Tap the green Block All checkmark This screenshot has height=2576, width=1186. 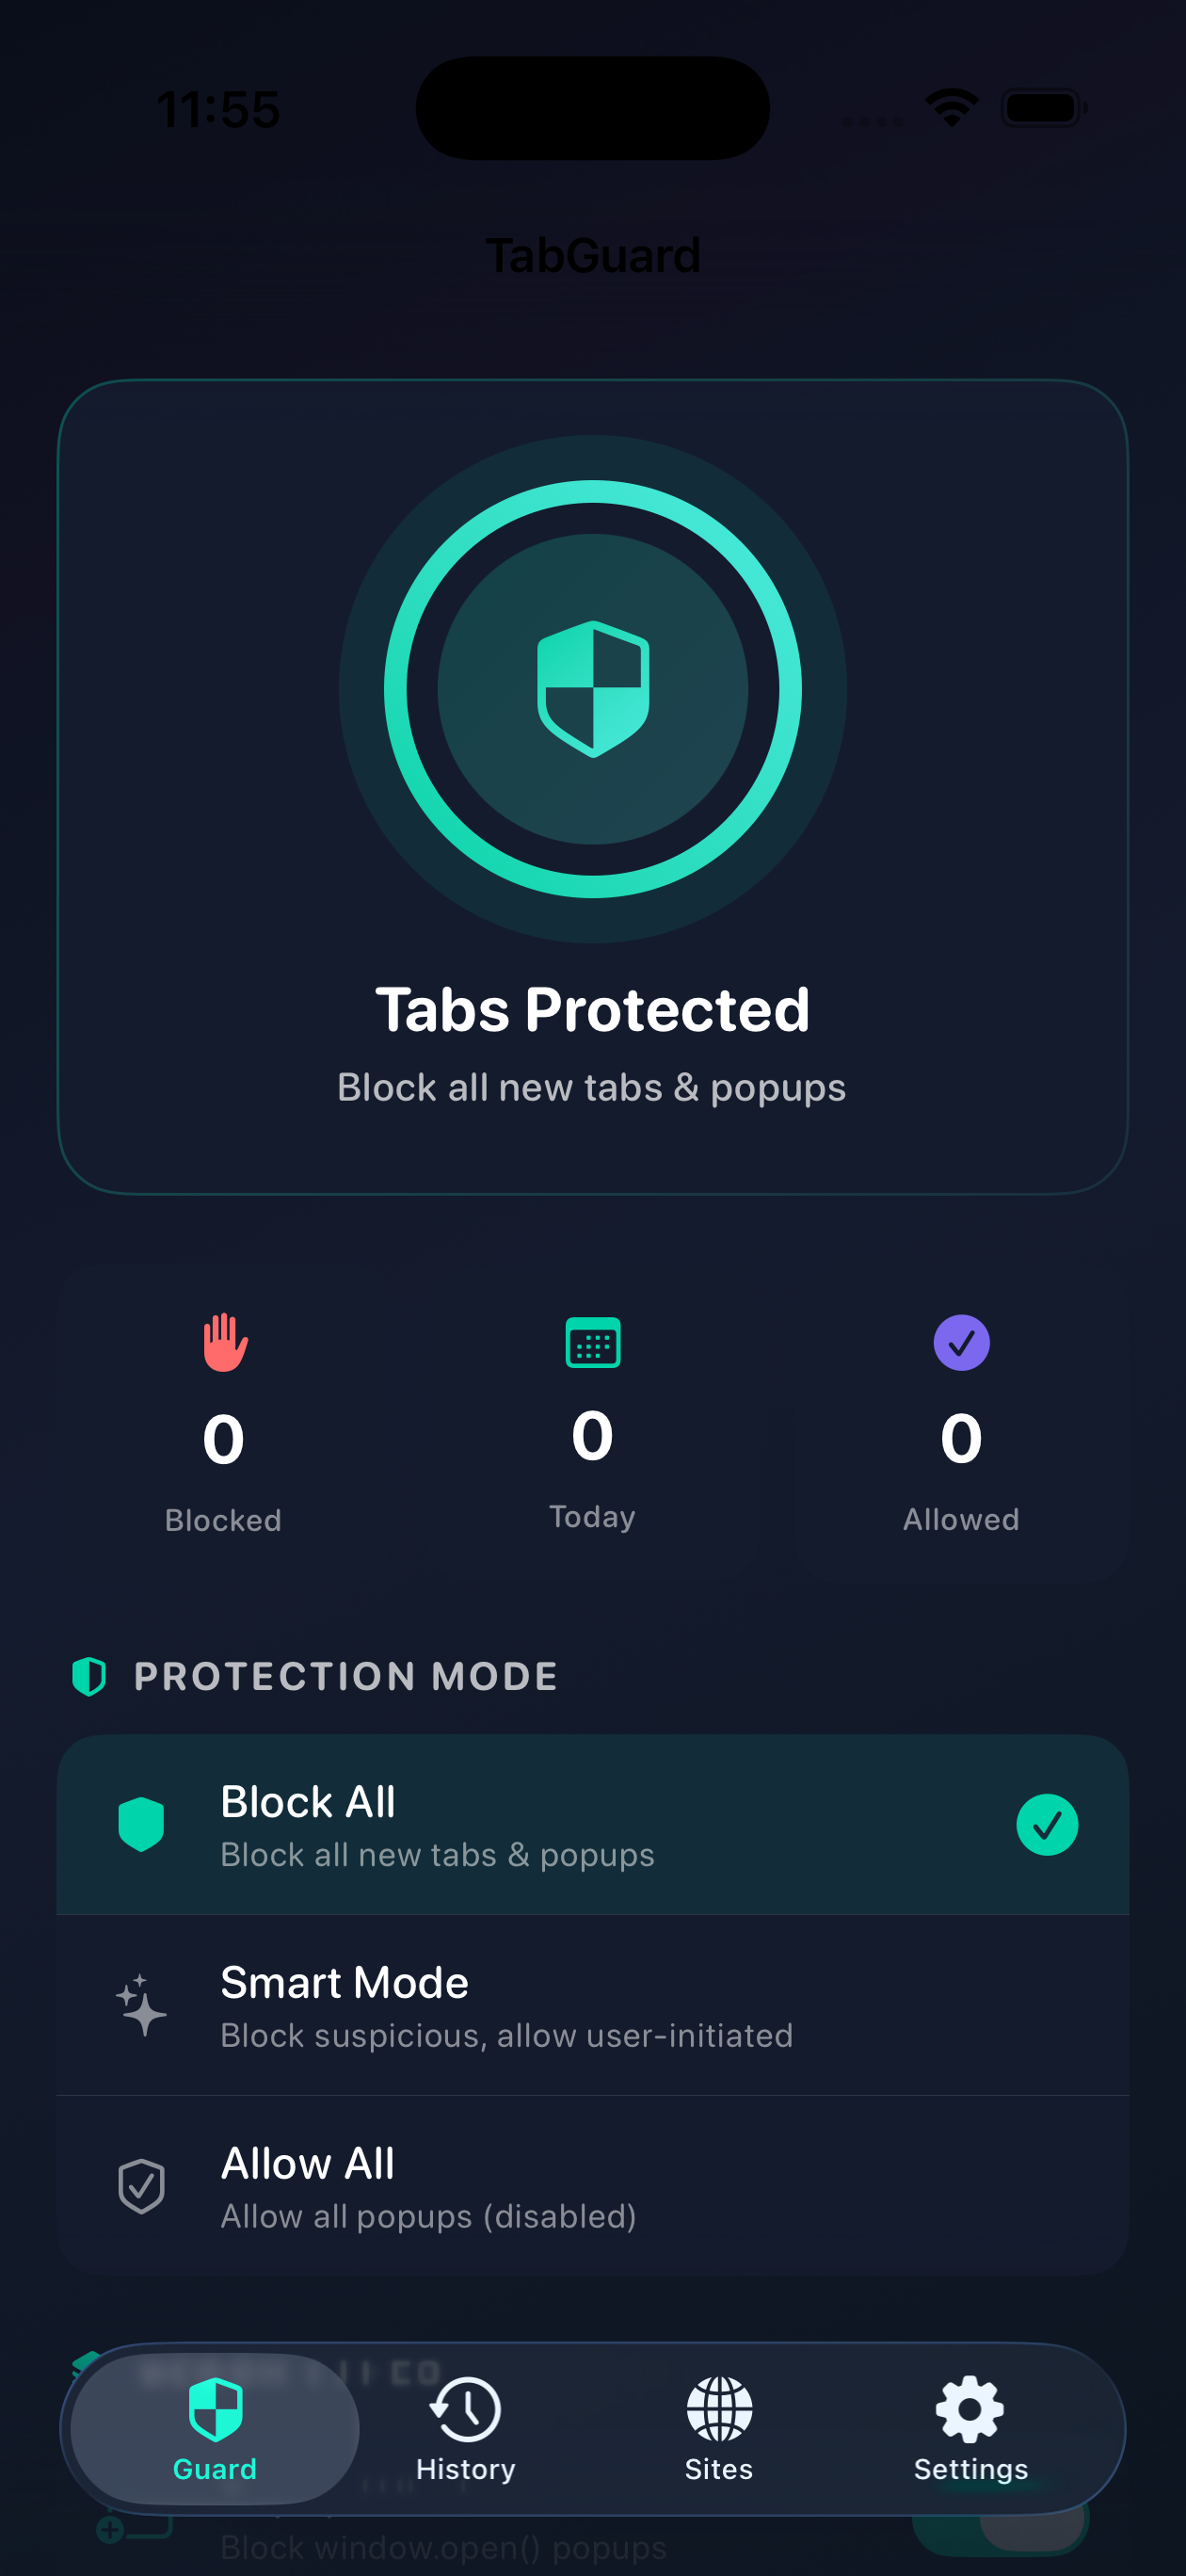1046,1824
